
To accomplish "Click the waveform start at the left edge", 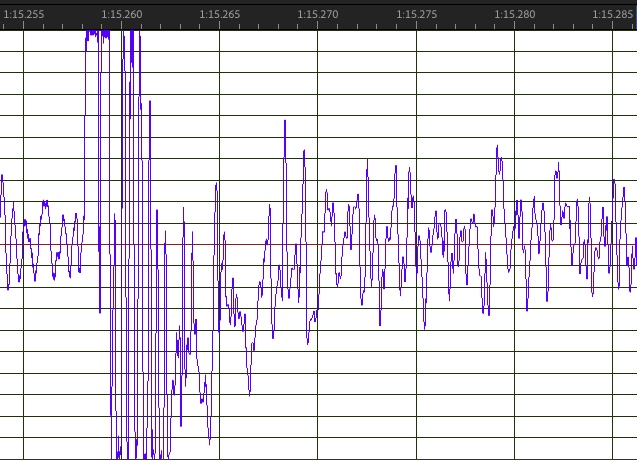I will pos(2,177).
